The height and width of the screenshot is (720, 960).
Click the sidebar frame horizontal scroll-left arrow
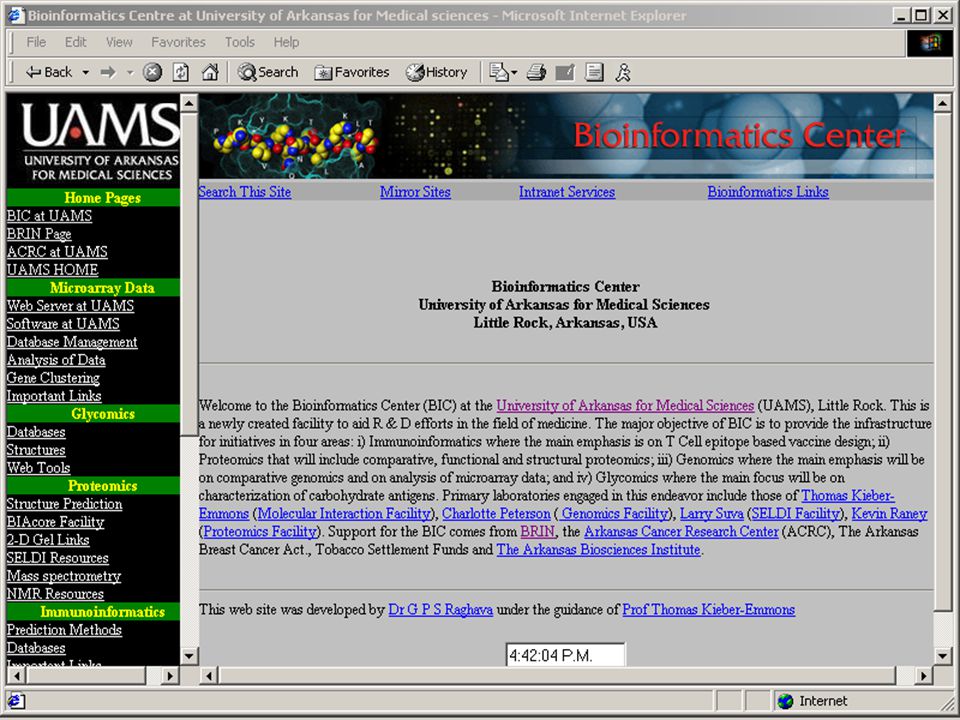point(16,676)
